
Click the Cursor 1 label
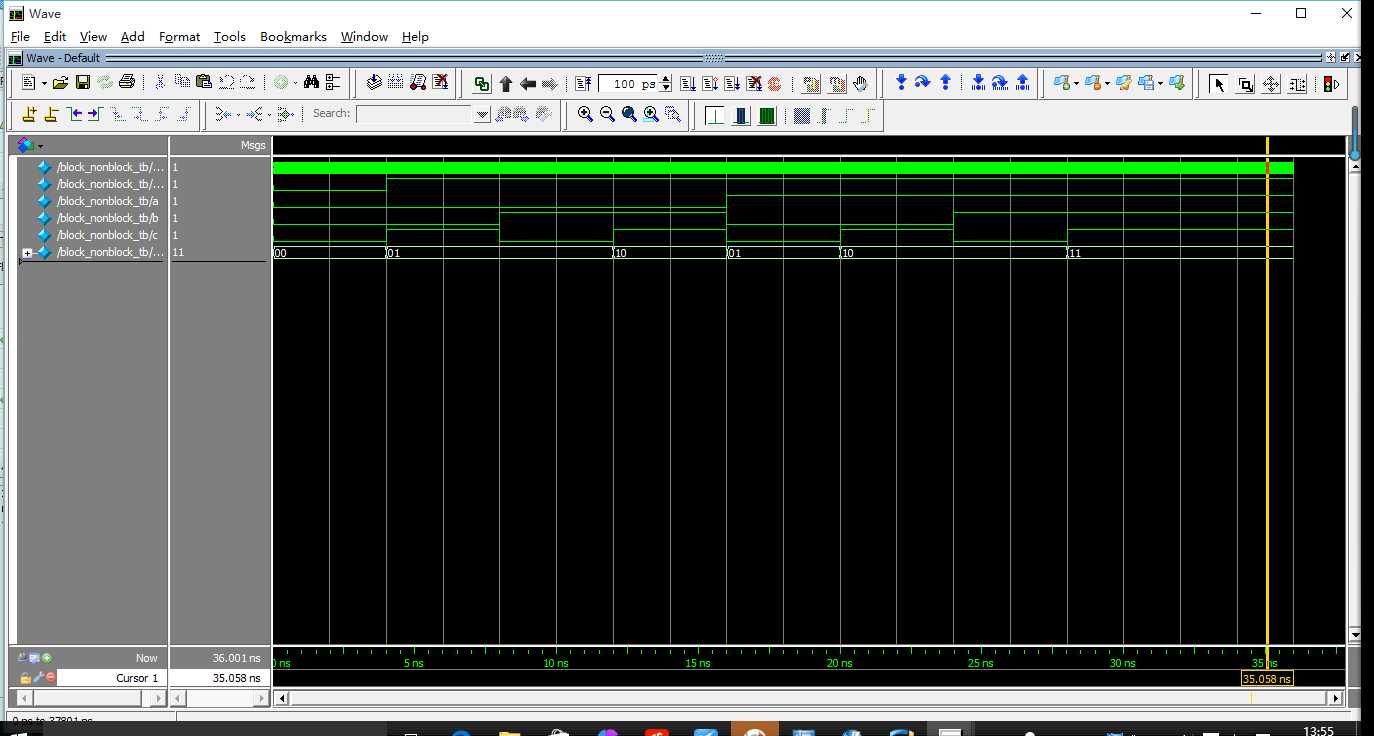[137, 678]
